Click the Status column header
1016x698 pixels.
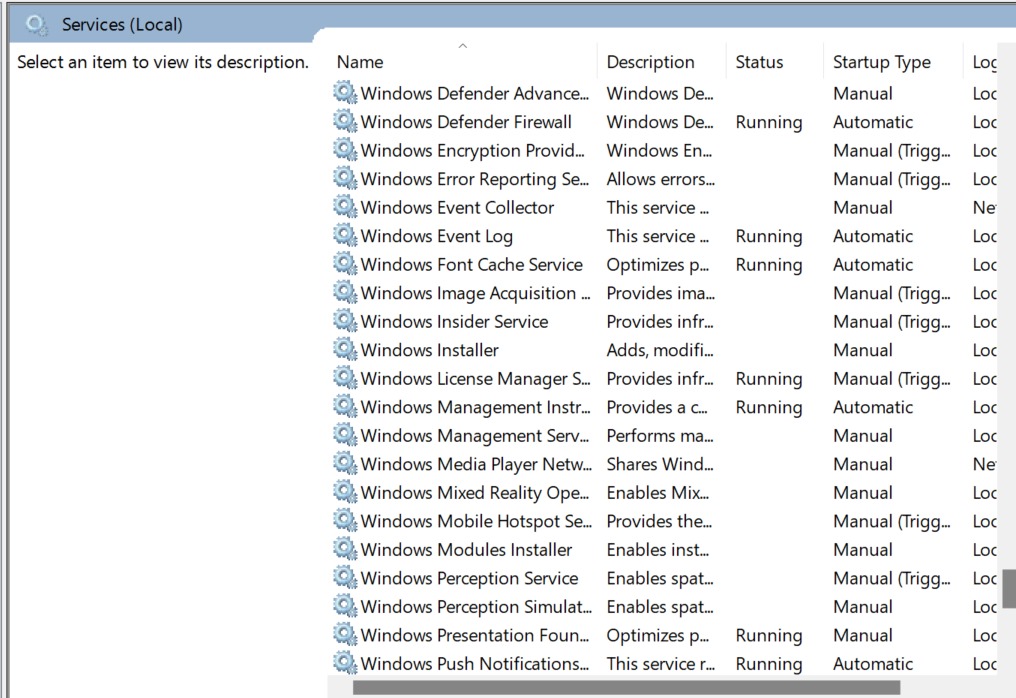coord(759,62)
